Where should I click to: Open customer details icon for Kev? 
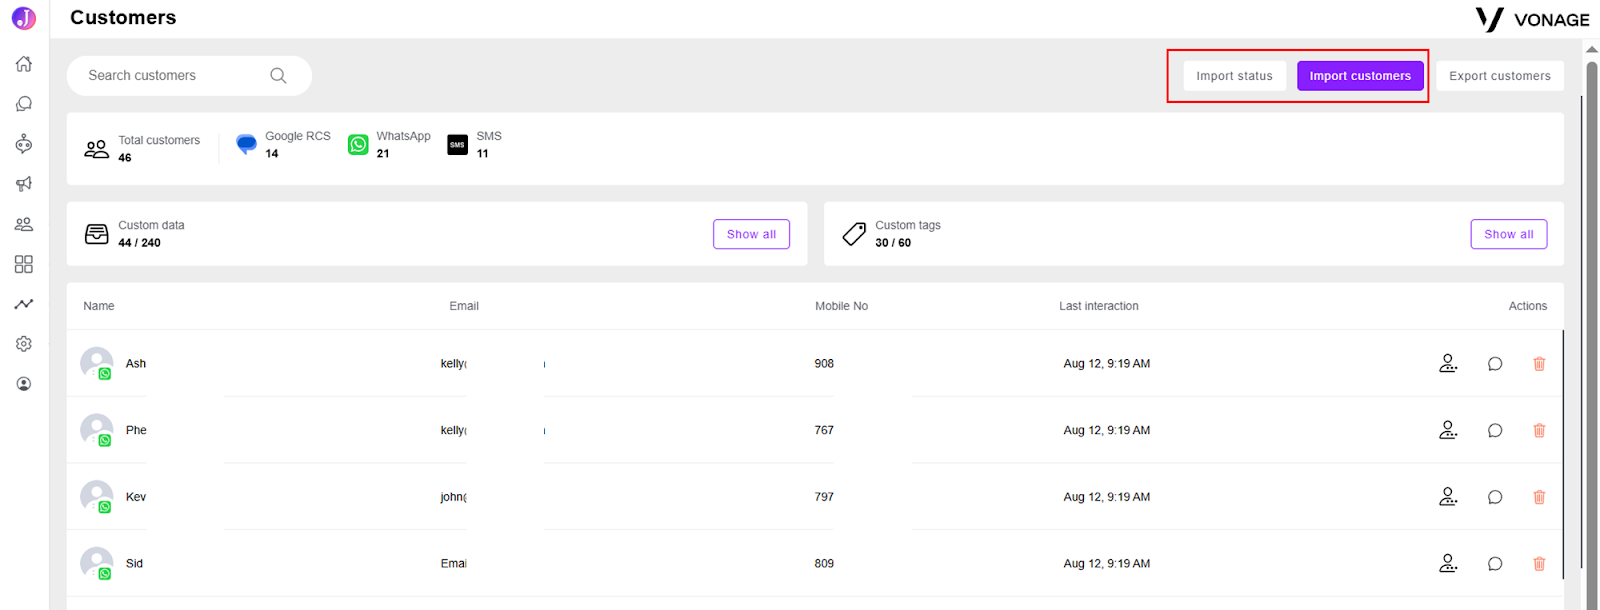[1448, 496]
